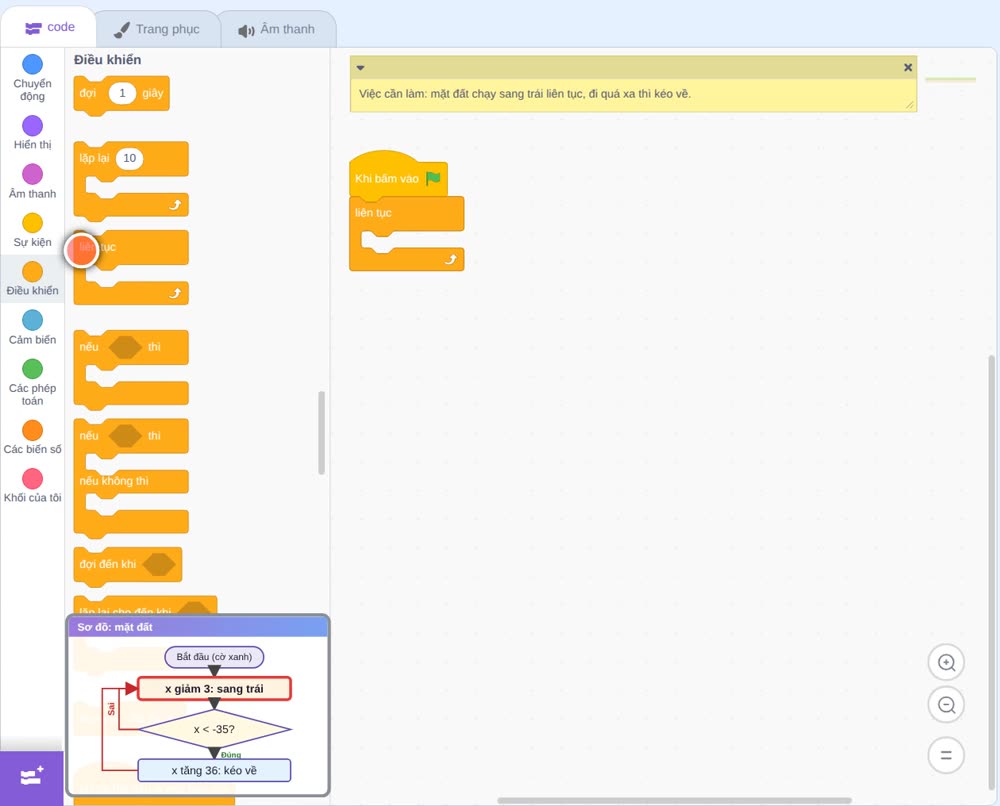Click the 'Bắt đầu (cờ xanh)' start node
This screenshot has height=806, width=1000.
[x=214, y=657]
